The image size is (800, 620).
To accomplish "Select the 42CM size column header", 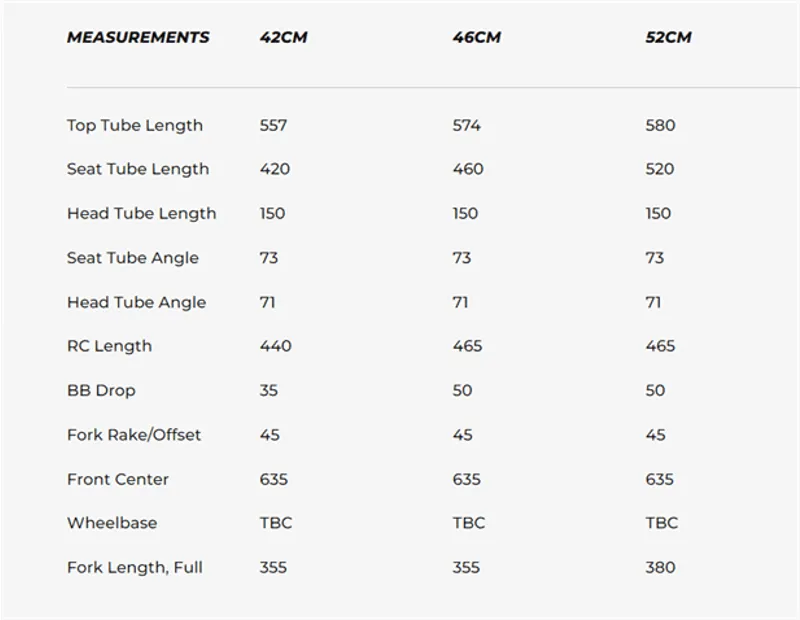I will [x=283, y=38].
